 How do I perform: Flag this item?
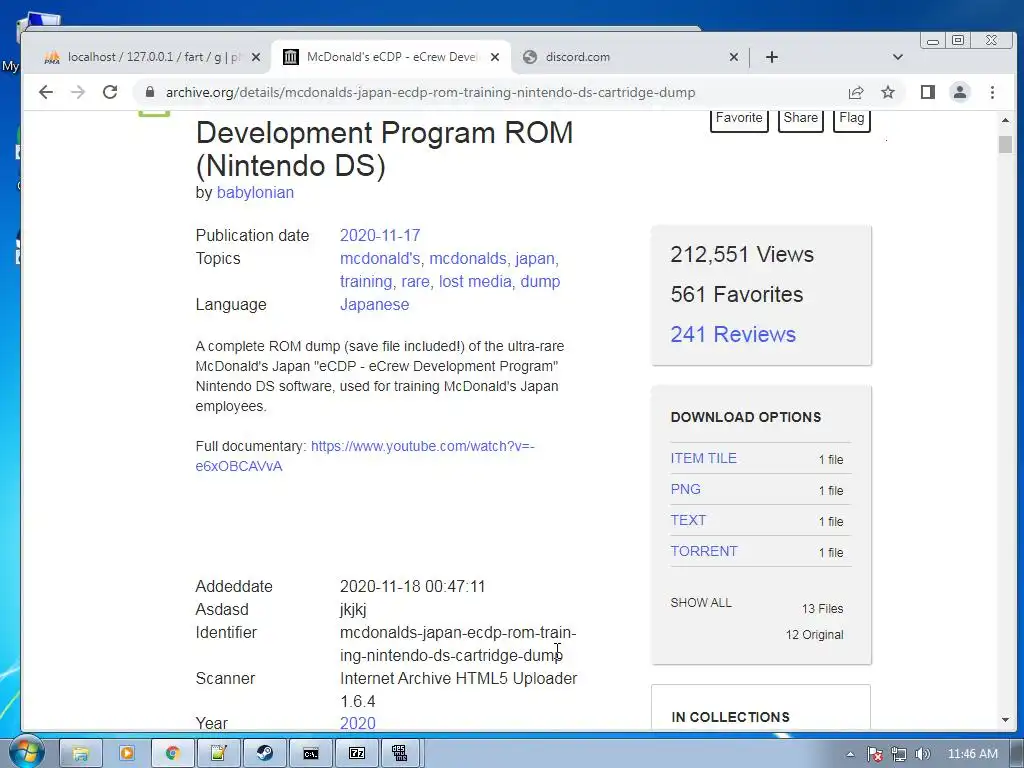852,119
